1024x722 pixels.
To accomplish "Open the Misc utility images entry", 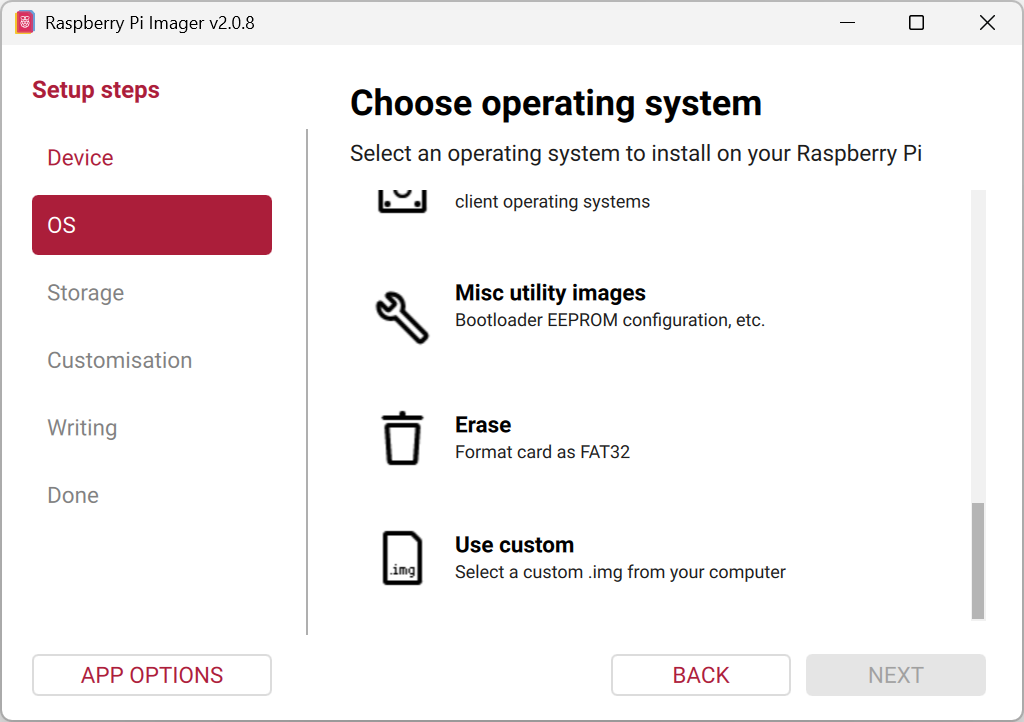I will tap(660, 317).
